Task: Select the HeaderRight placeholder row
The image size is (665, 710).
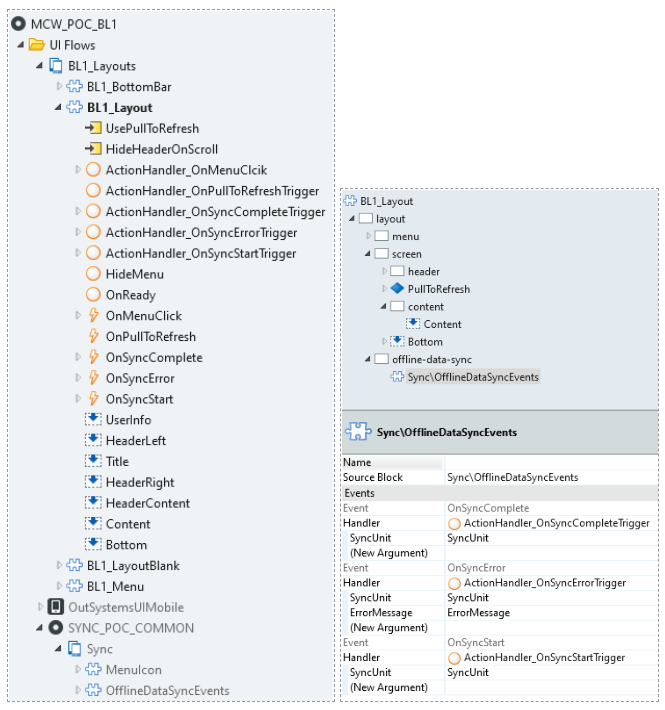Action: coord(140,482)
